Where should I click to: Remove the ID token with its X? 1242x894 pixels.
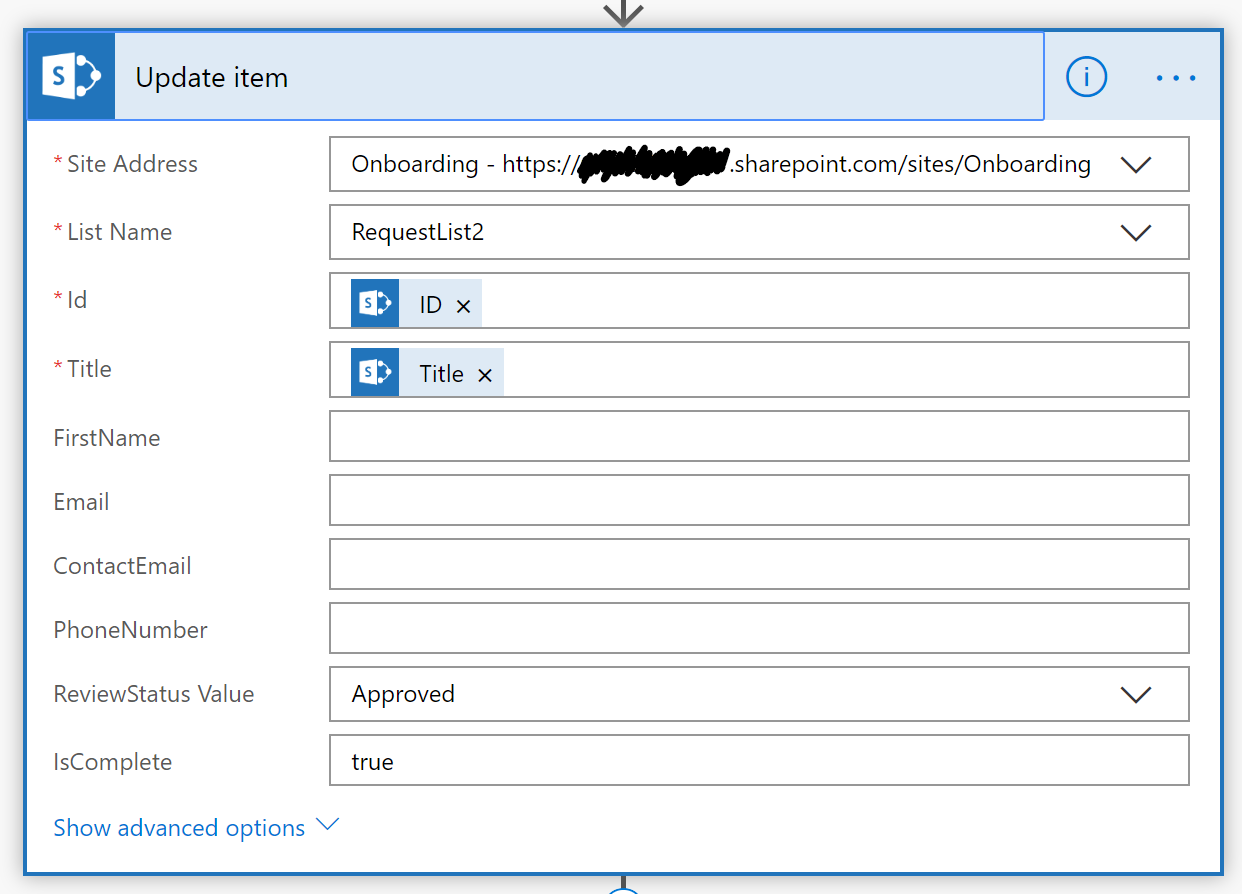(464, 306)
